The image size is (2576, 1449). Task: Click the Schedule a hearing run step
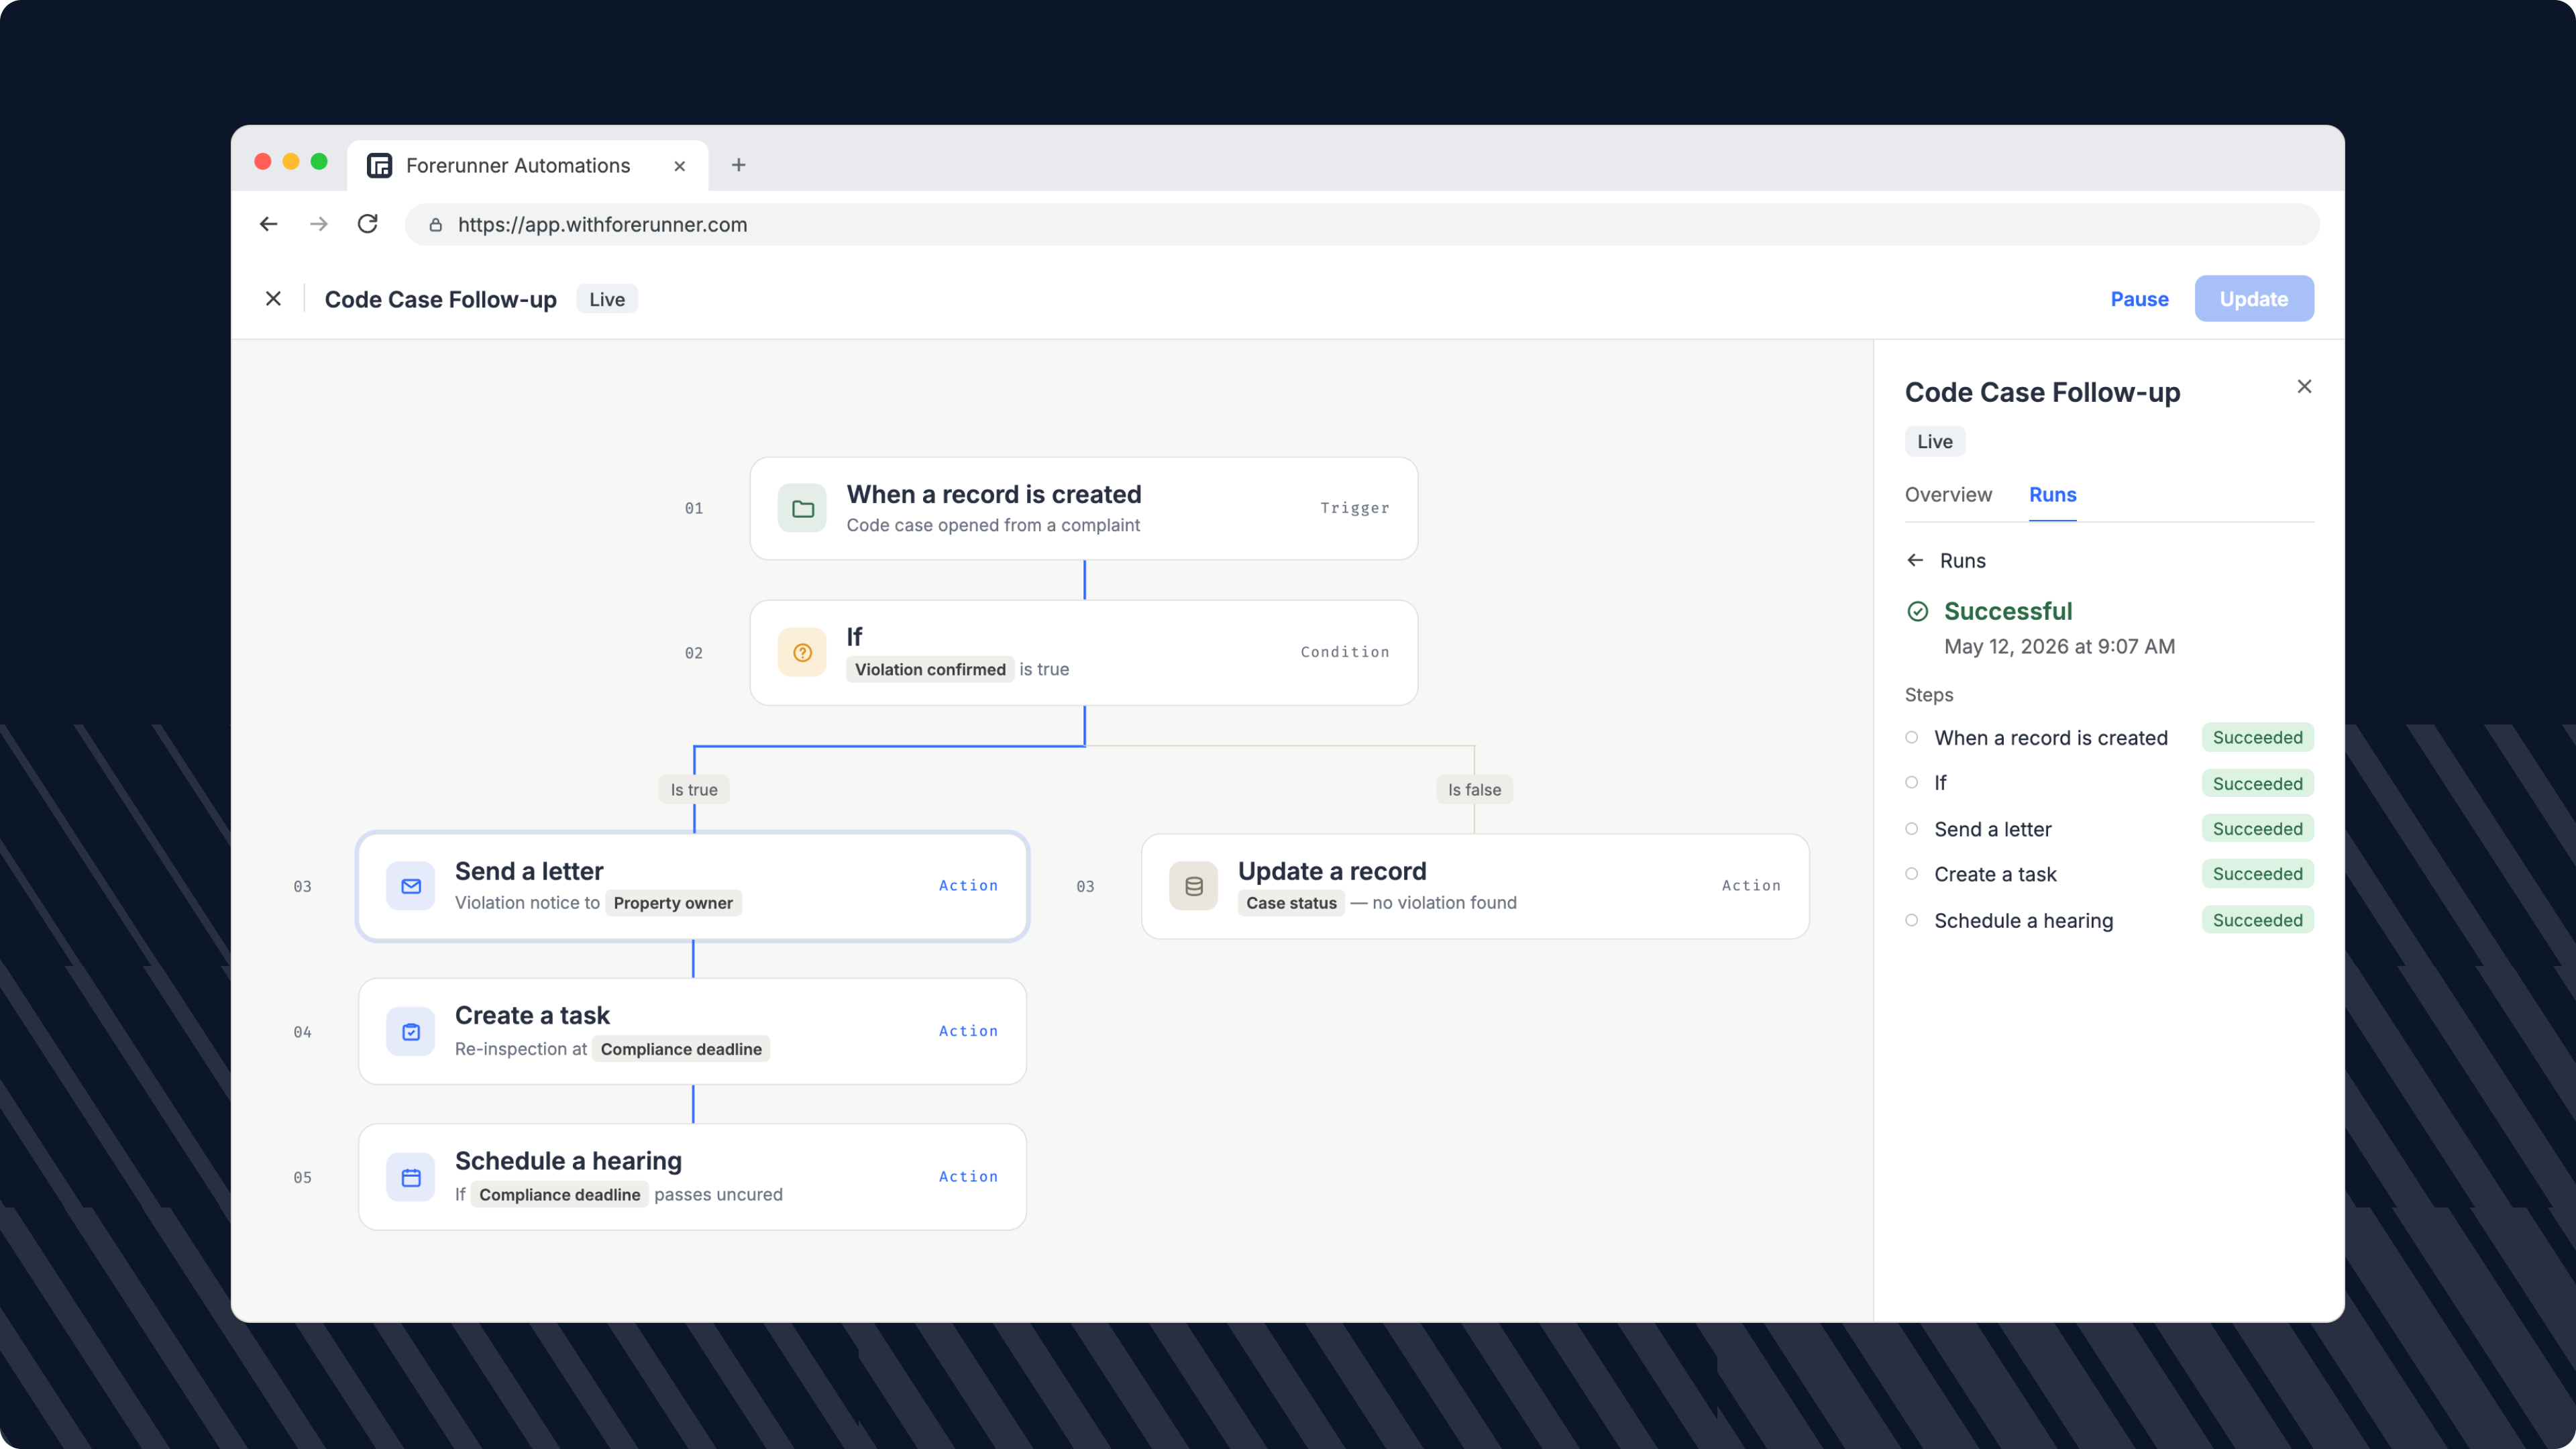2109,920
